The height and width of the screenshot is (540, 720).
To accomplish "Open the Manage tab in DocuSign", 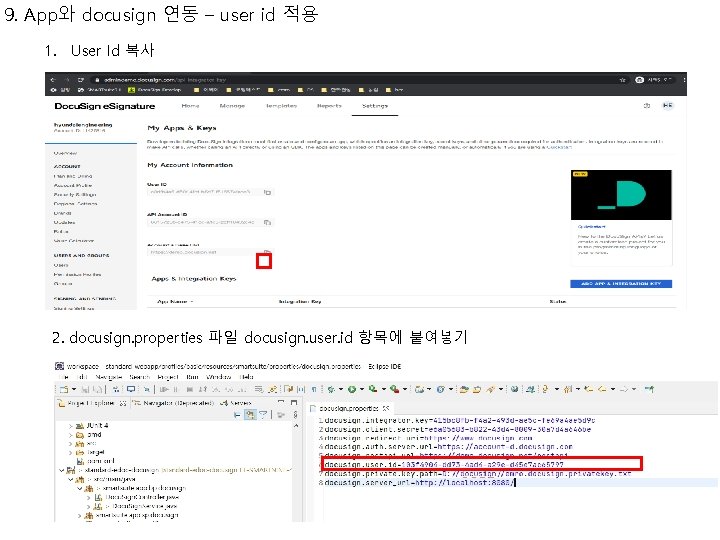I will tap(232, 106).
